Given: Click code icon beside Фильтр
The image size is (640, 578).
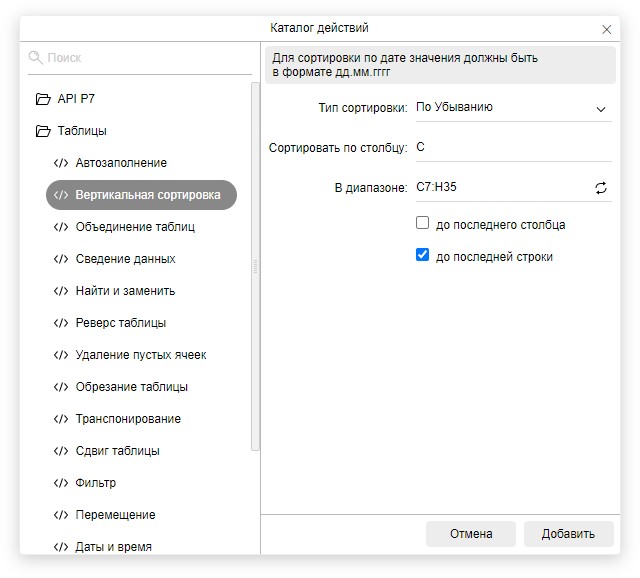Looking at the screenshot, I should coord(60,483).
